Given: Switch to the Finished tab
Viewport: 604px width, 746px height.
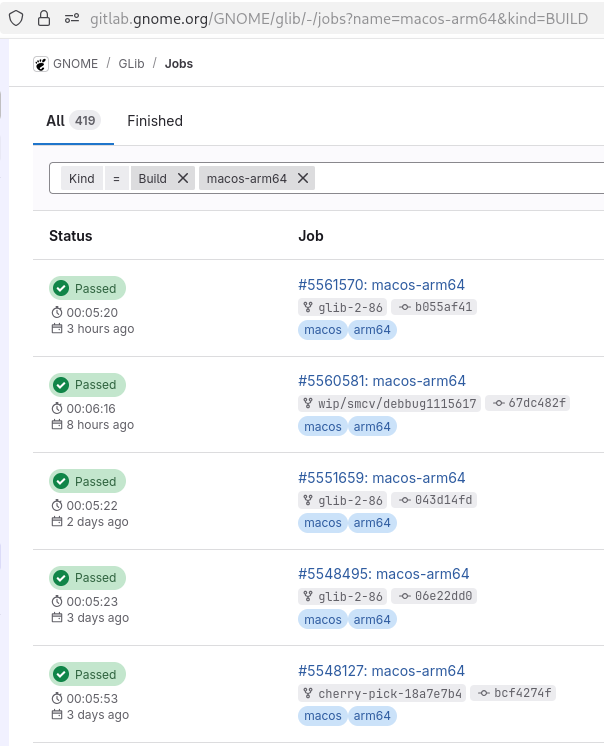Looking at the screenshot, I should click(x=155, y=121).
